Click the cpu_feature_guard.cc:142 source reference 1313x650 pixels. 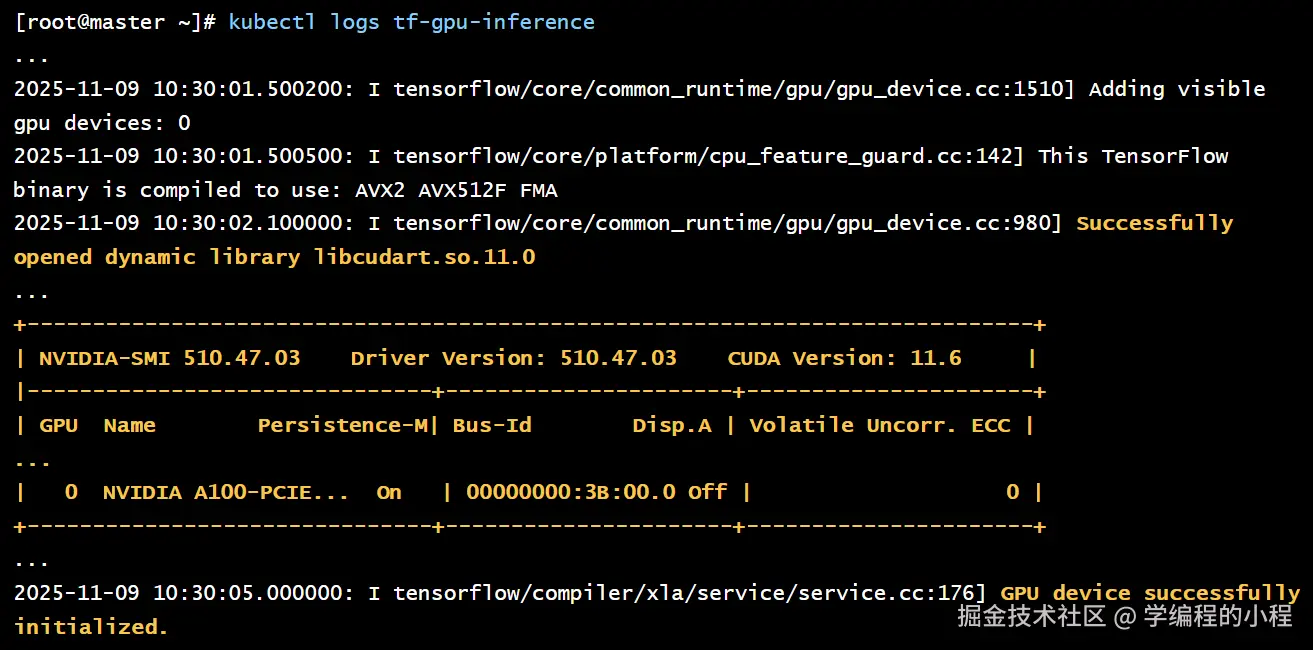pos(910,157)
